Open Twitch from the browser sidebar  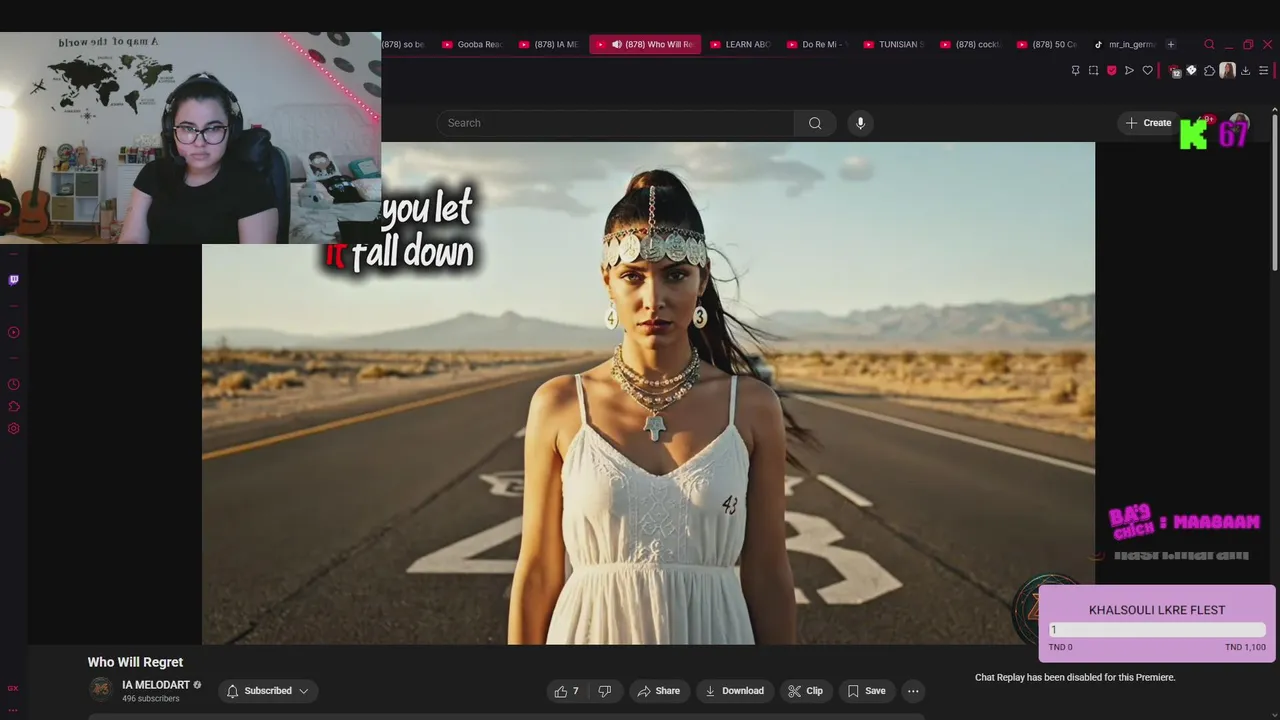click(13, 280)
